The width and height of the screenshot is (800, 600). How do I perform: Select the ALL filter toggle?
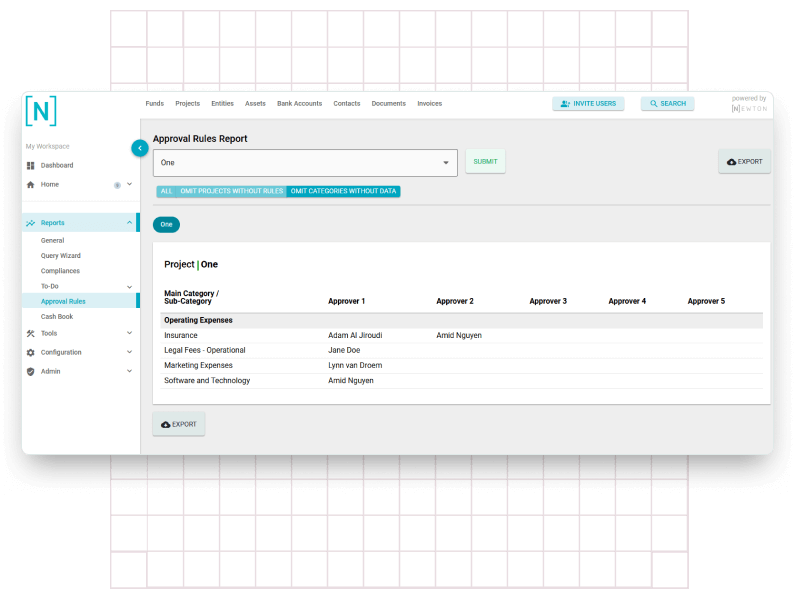coord(166,191)
